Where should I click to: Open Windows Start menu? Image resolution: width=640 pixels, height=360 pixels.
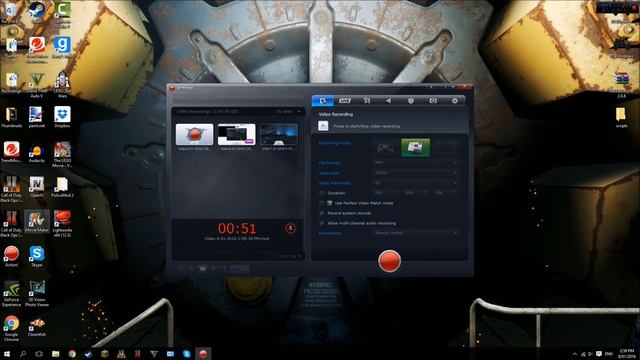pyautogui.click(x=7, y=354)
